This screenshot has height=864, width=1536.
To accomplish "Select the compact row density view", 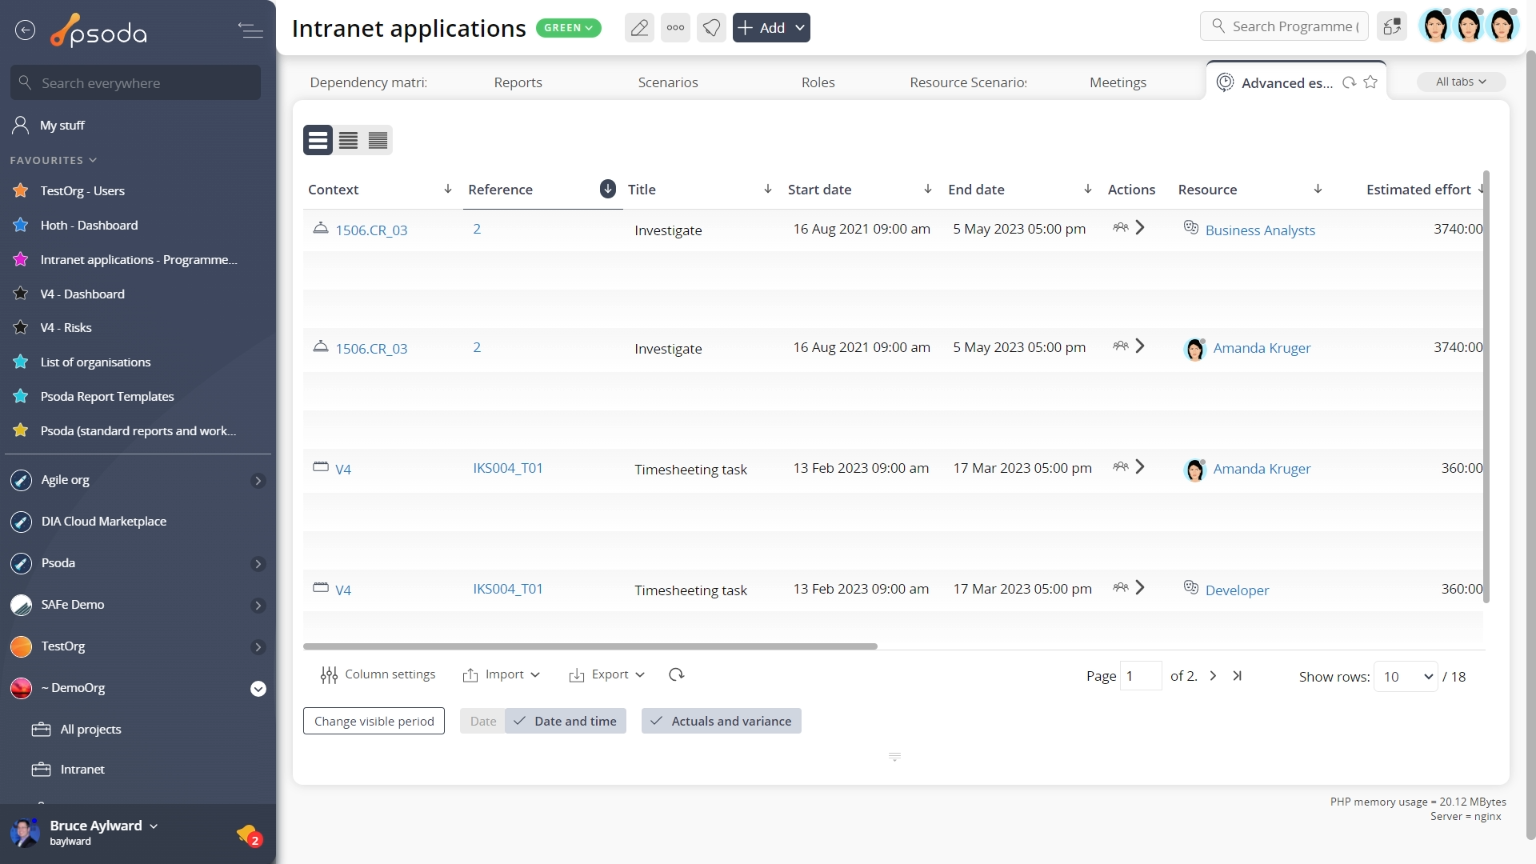I will point(378,140).
